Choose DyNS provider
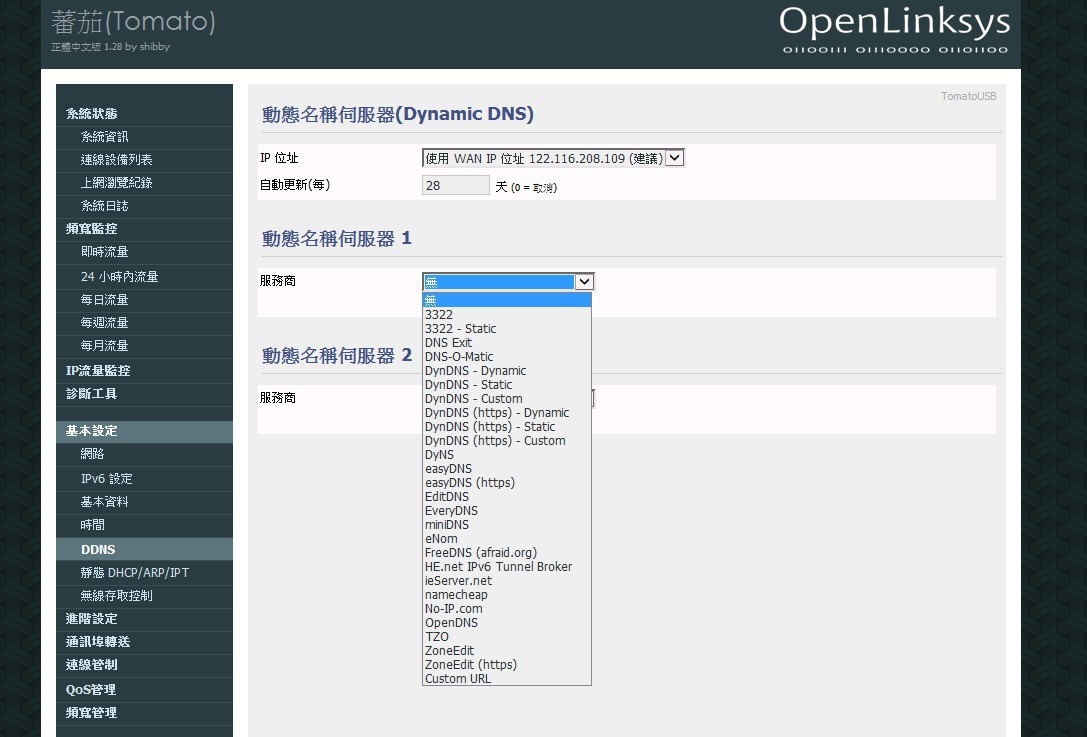 (507, 455)
